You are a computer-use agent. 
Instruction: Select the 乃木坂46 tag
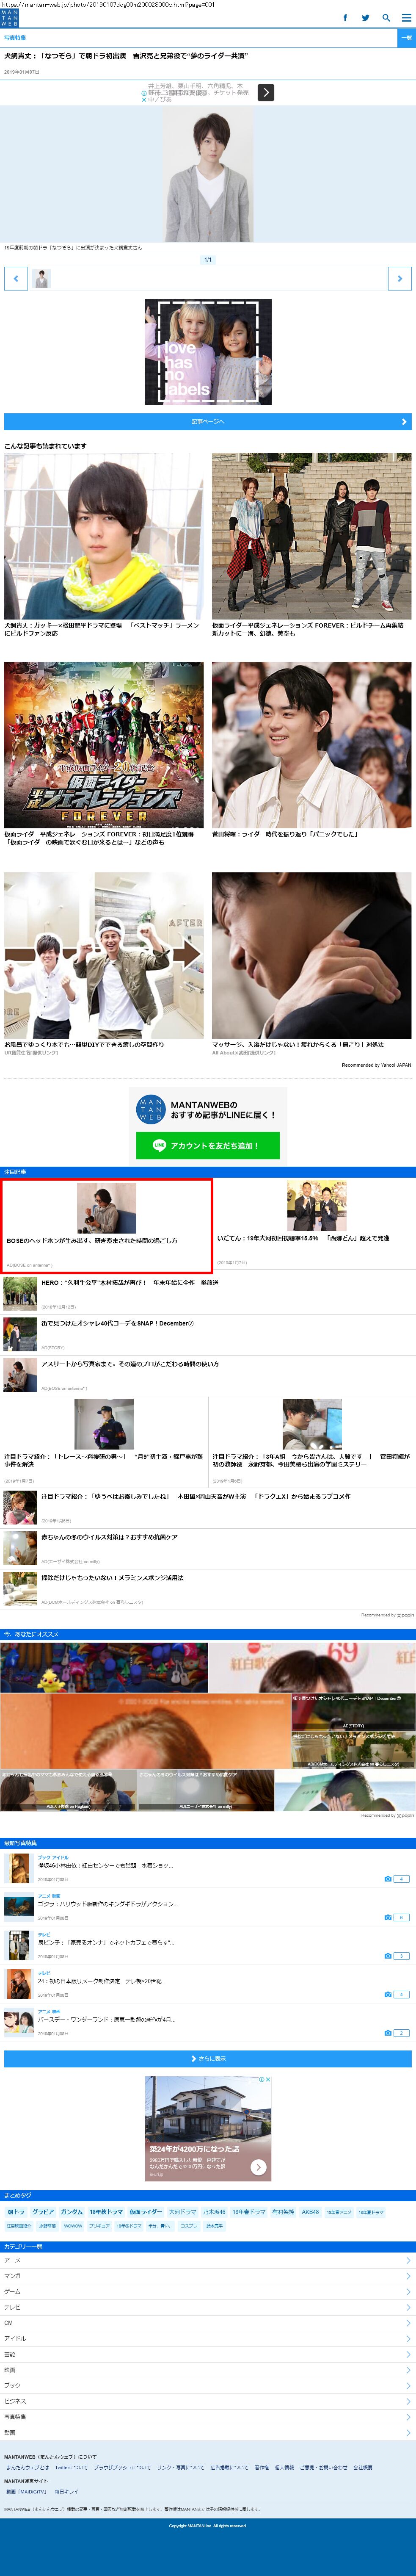[215, 2212]
